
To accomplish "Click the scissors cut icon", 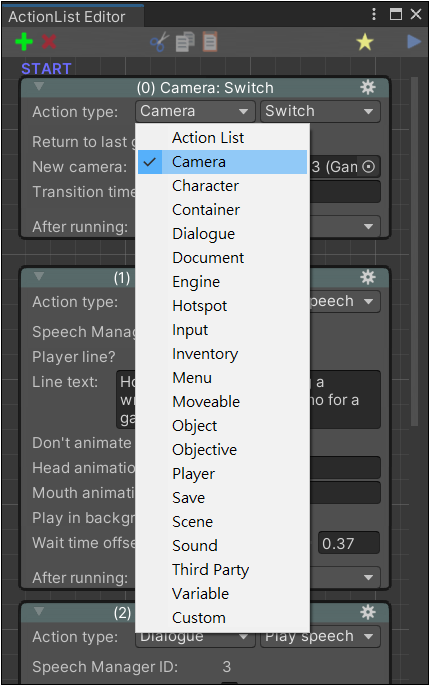I will click(160, 42).
